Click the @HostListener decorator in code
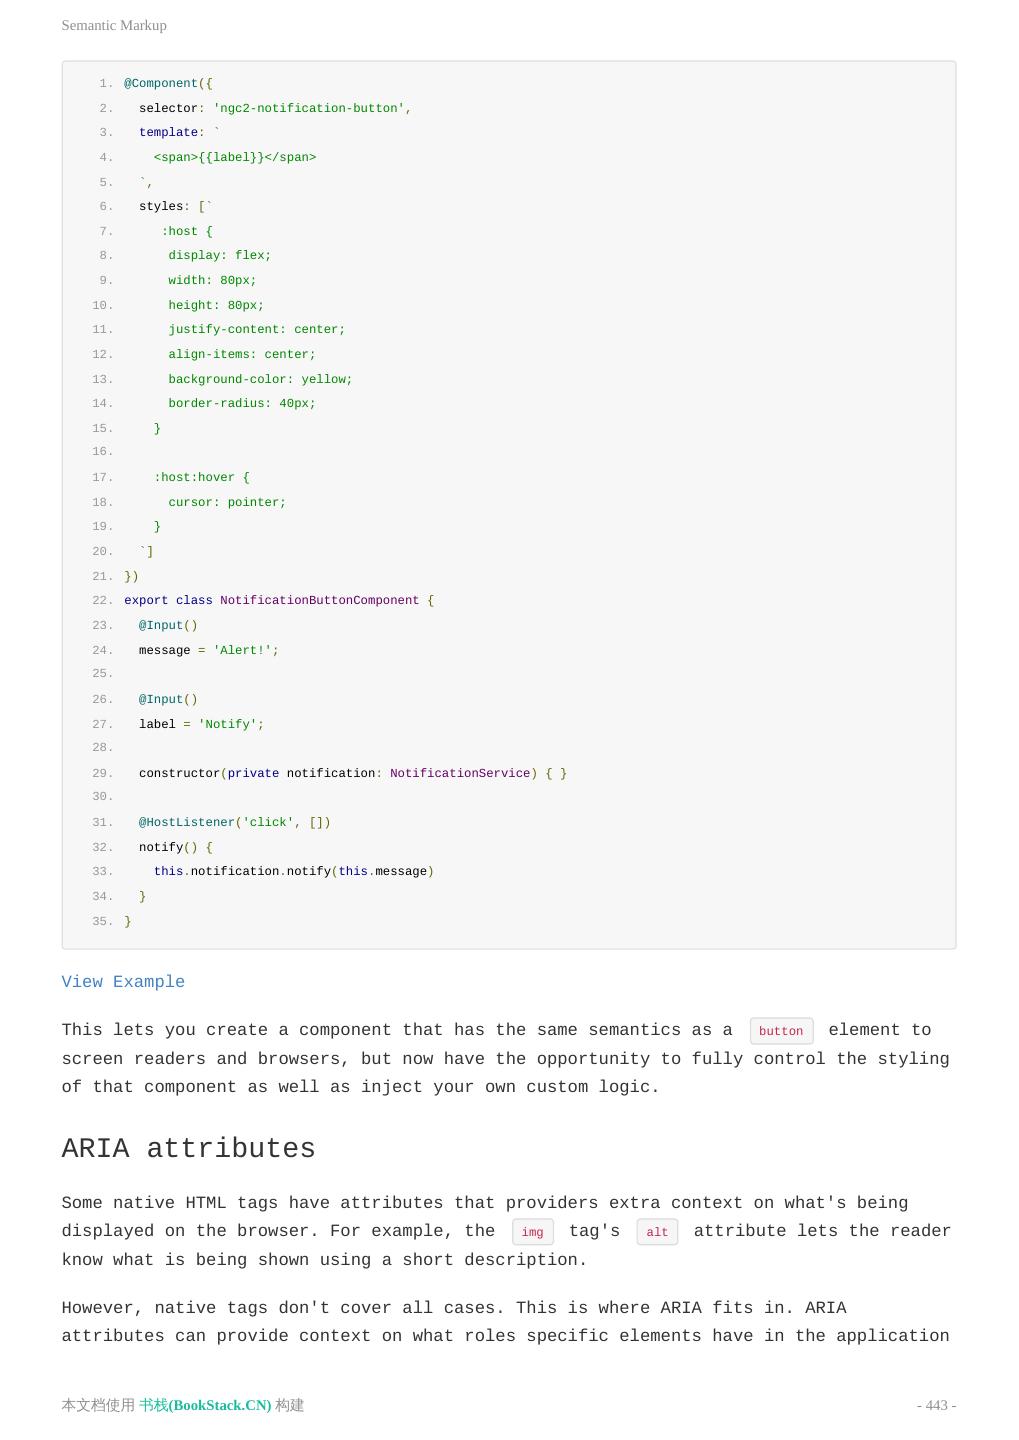Viewport: 1019px width, 1440px height. coord(186,823)
